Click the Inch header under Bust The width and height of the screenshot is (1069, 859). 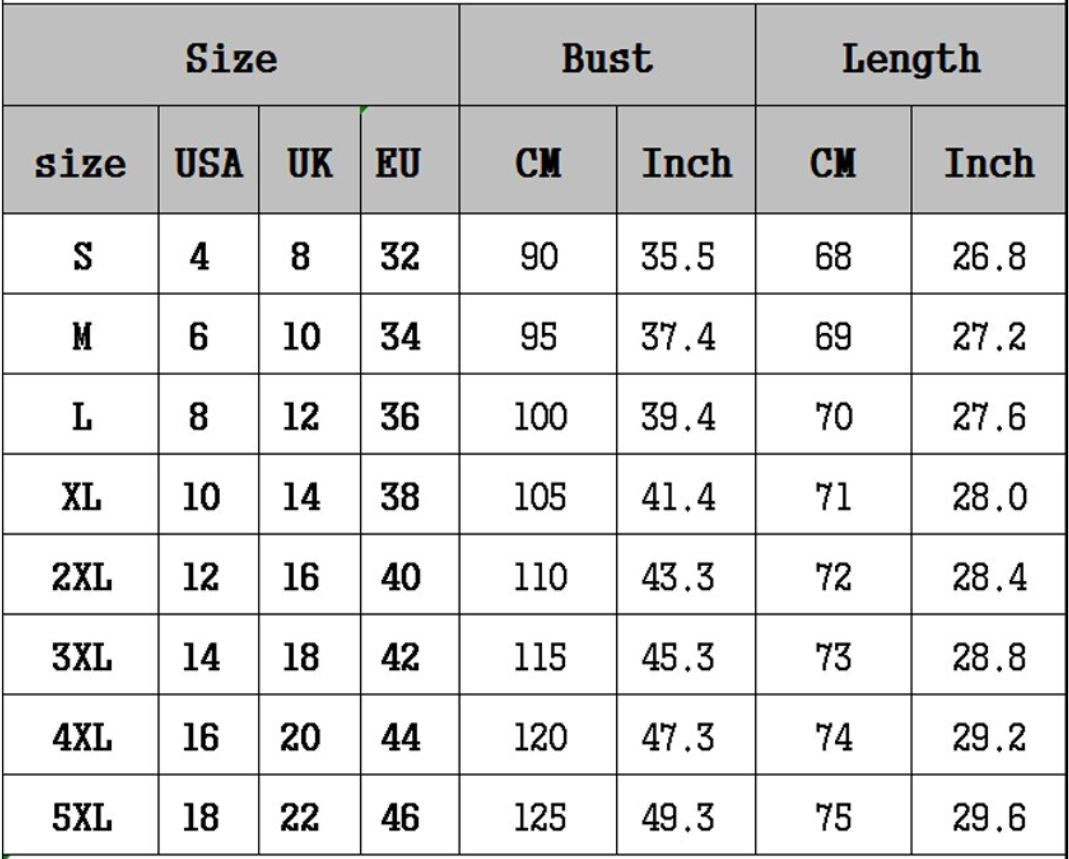point(686,162)
